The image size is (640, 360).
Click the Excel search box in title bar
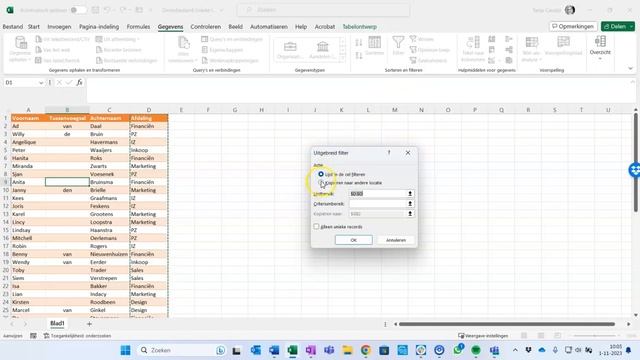(x=323, y=10)
